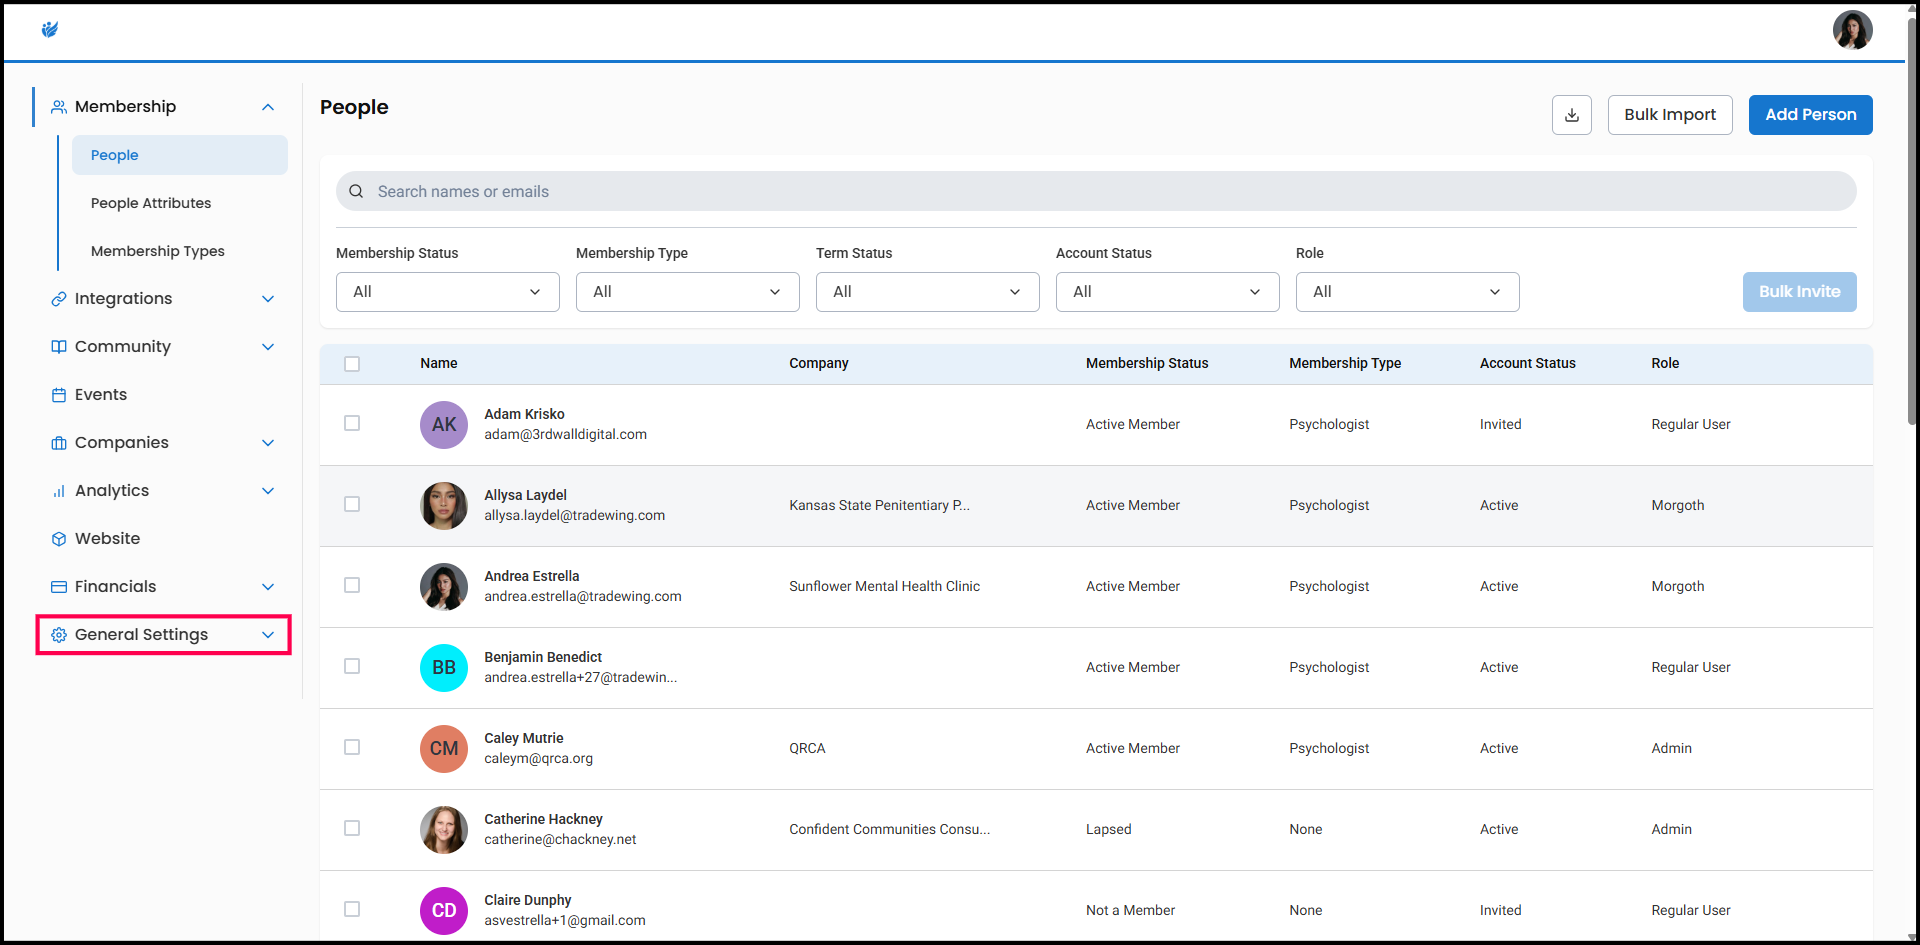Open People Attributes in sidebar
The height and width of the screenshot is (945, 1920).
click(151, 203)
